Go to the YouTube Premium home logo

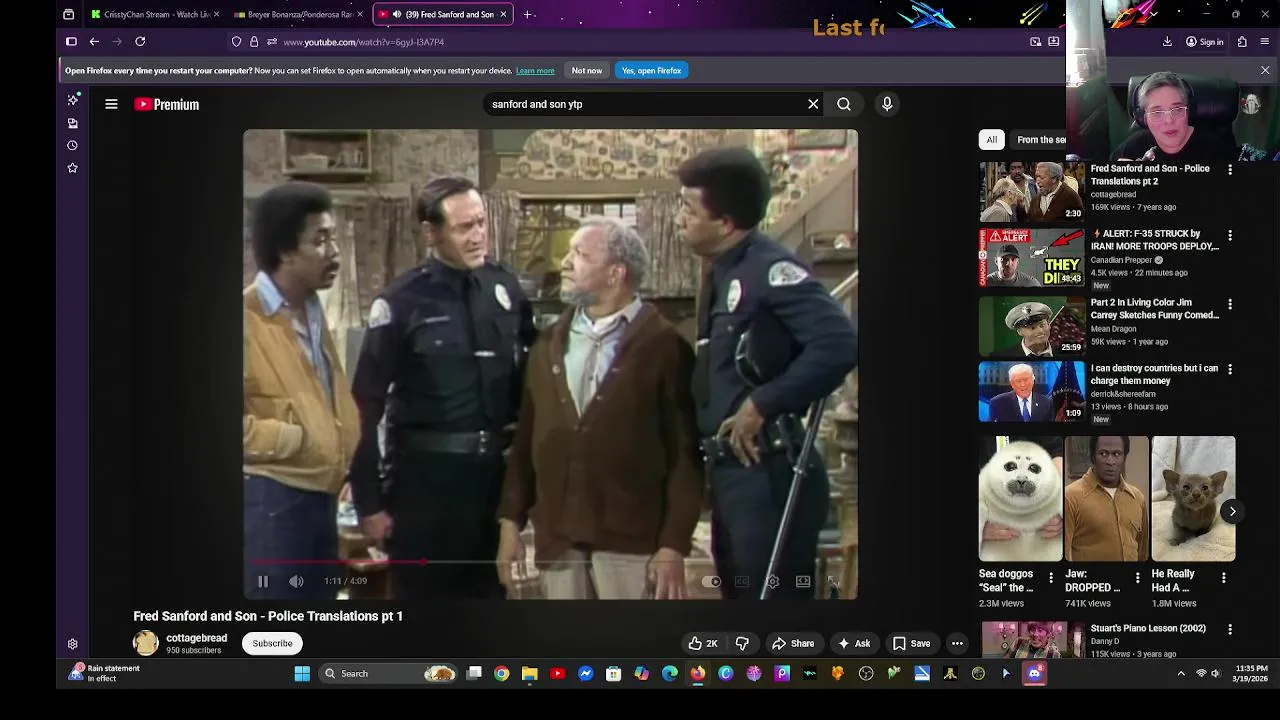167,104
